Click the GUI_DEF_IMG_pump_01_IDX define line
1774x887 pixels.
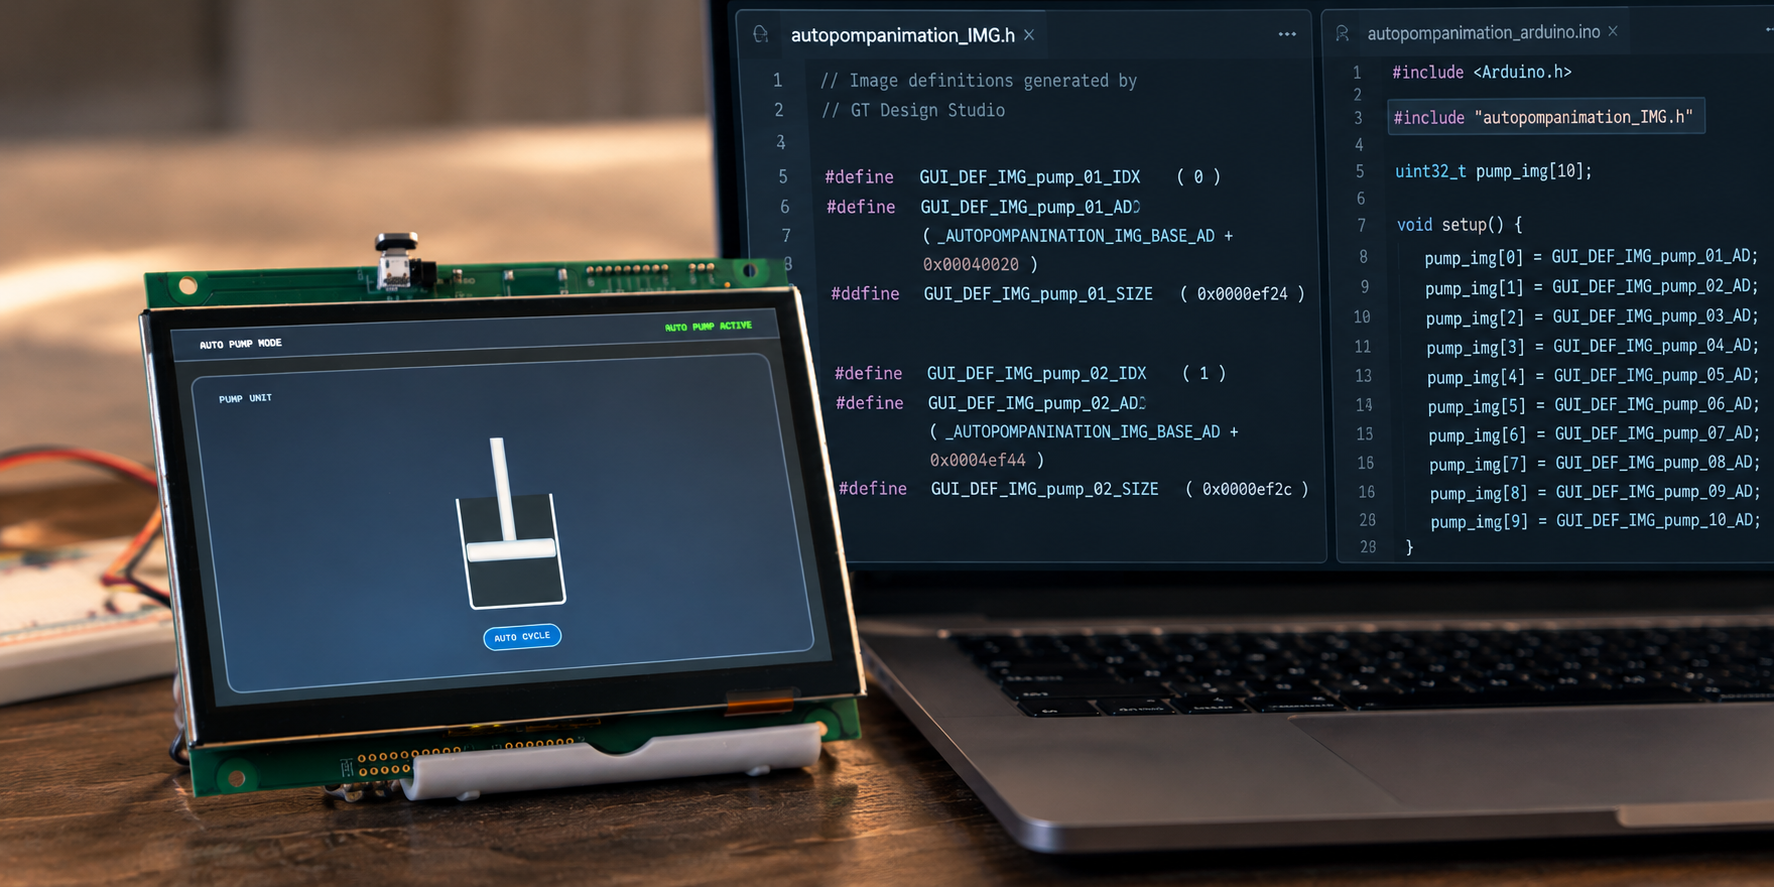[x=1023, y=177]
